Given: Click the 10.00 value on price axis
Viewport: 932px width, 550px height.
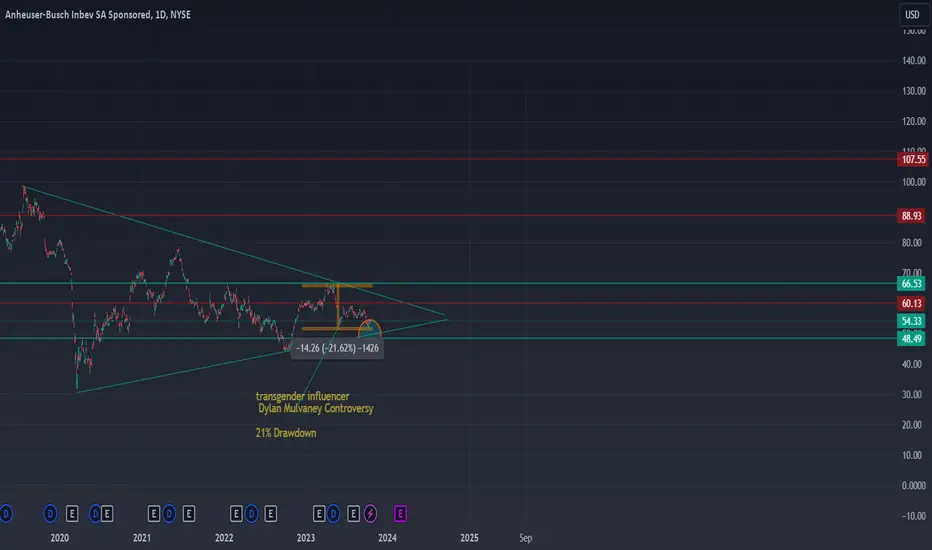Looking at the screenshot, I should pyautogui.click(x=912, y=455).
